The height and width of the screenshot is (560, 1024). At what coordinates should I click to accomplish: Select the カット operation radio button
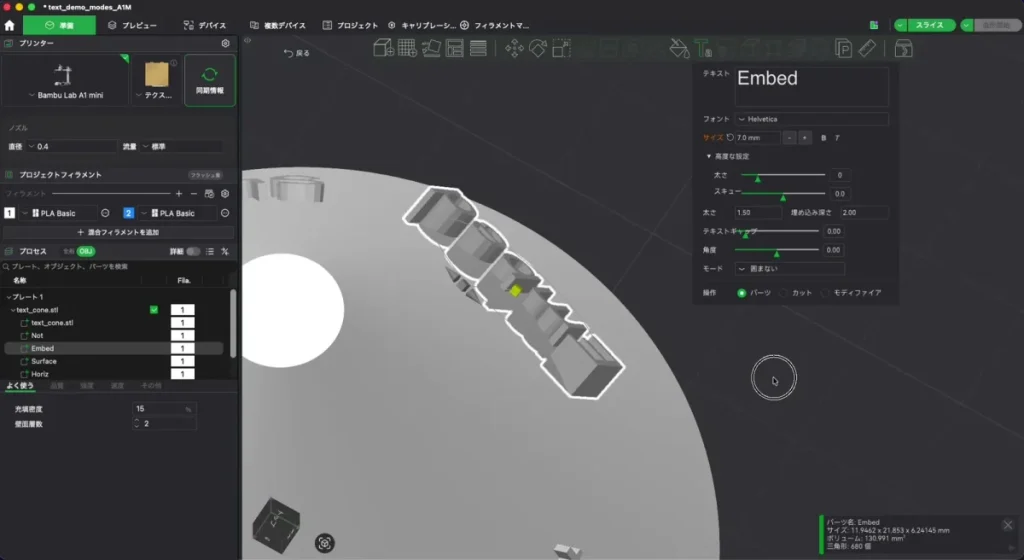point(783,293)
